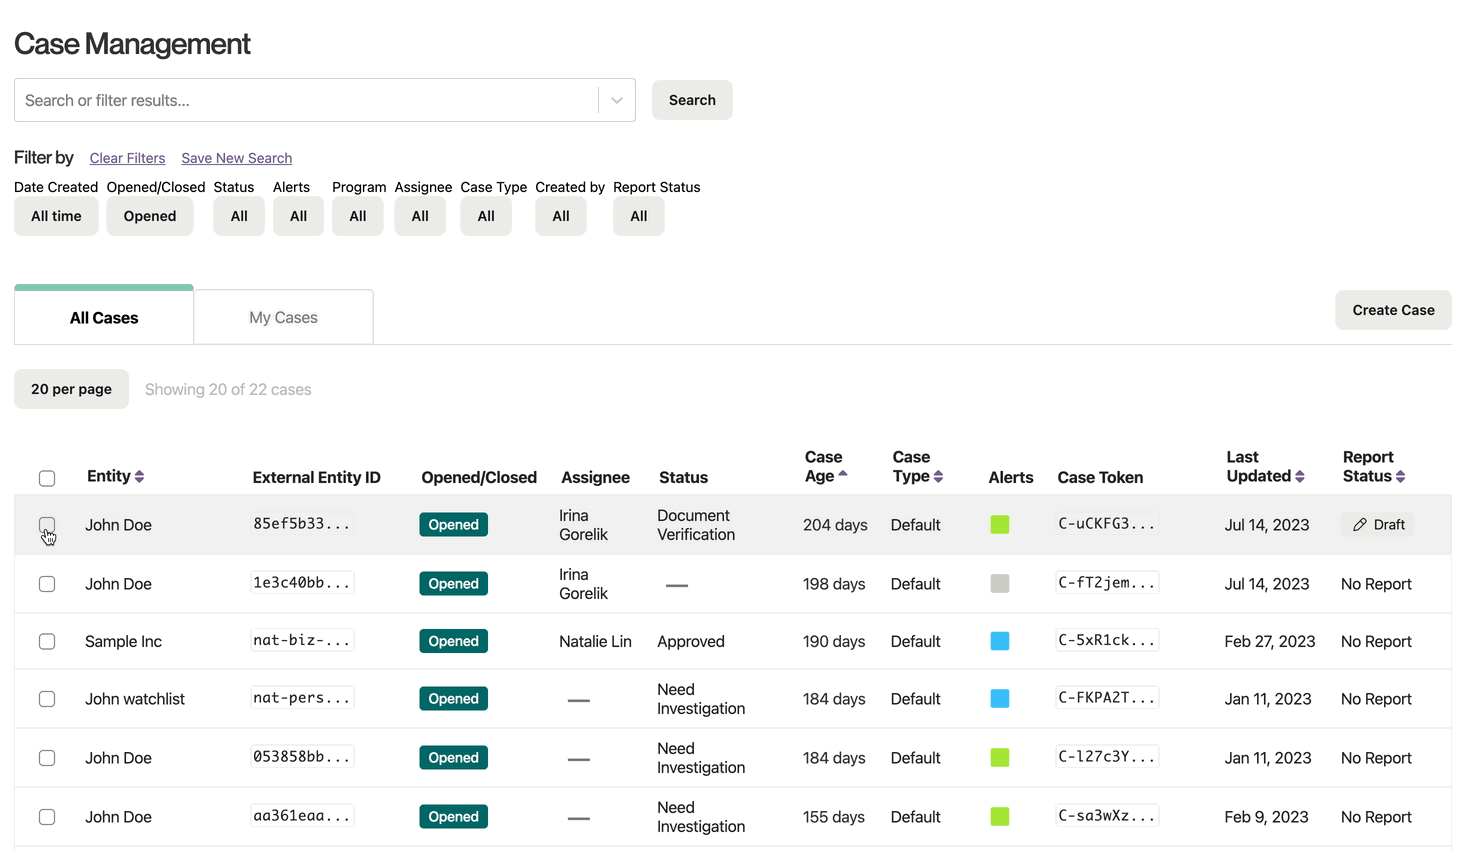Check the John Doe aa361eaa row checkbox
Image resolution: width=1458 pixels, height=851 pixels.
tap(47, 817)
